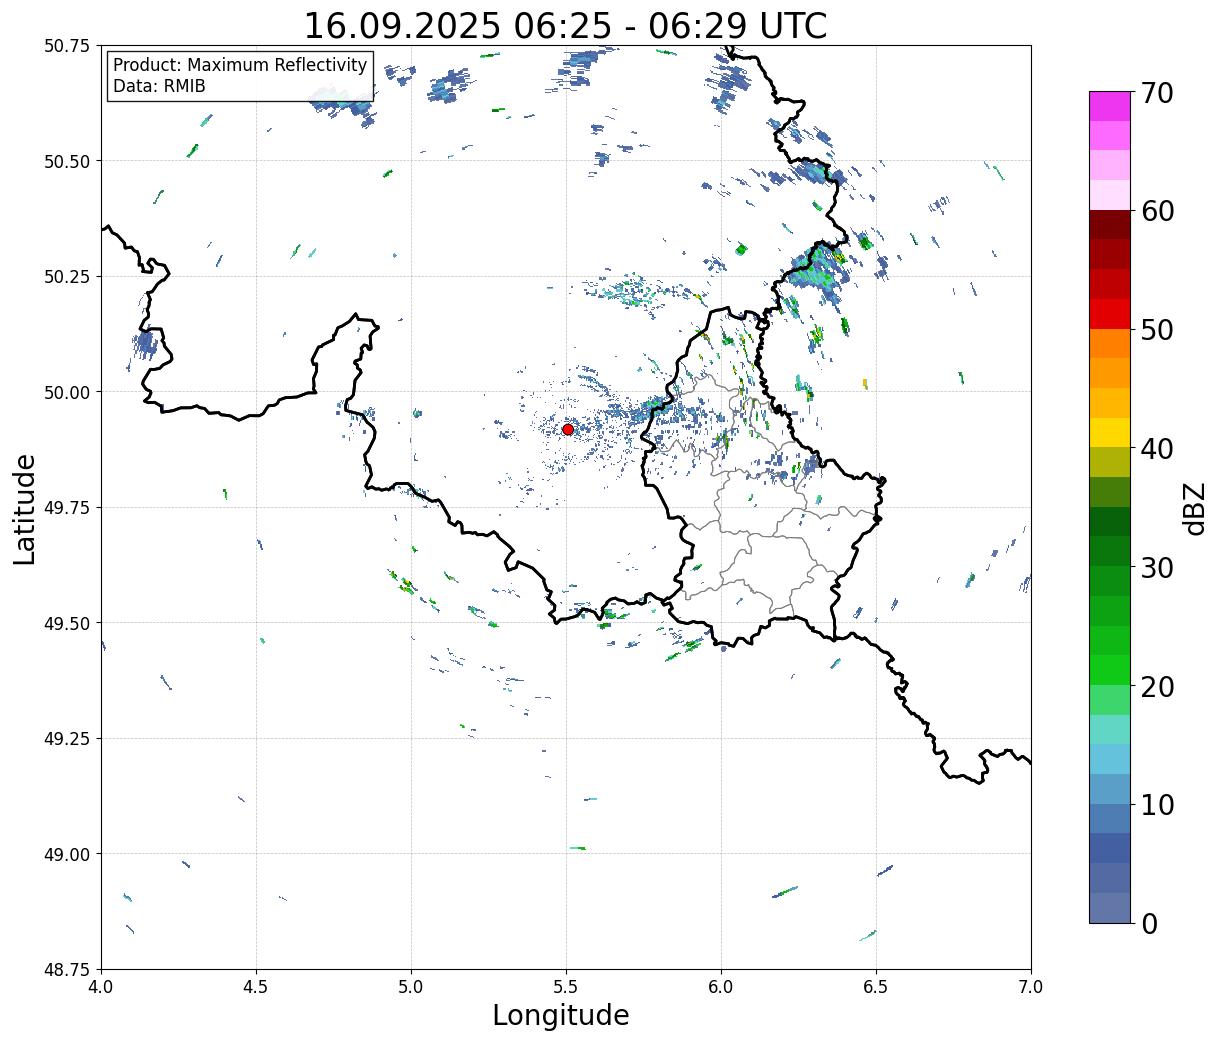
Task: Click the pale pink swatch just above 60
Action: pyautogui.click(x=1109, y=195)
